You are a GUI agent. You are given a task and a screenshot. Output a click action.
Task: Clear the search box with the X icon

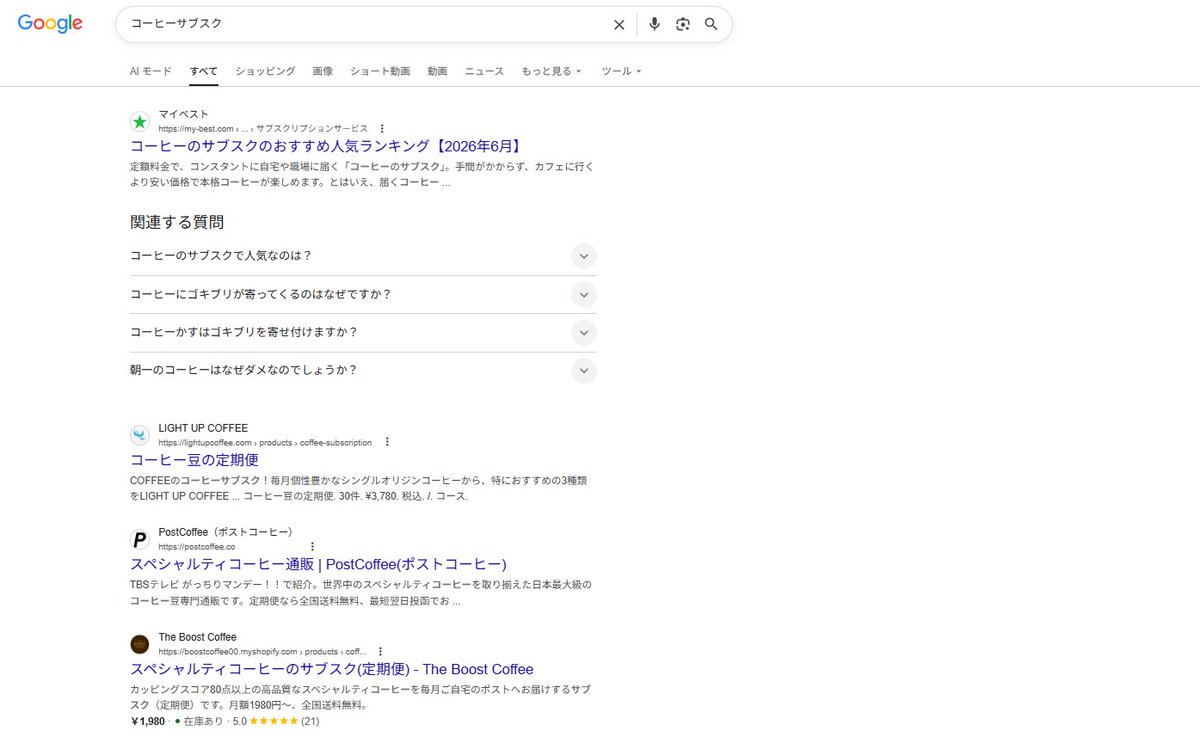(x=619, y=24)
